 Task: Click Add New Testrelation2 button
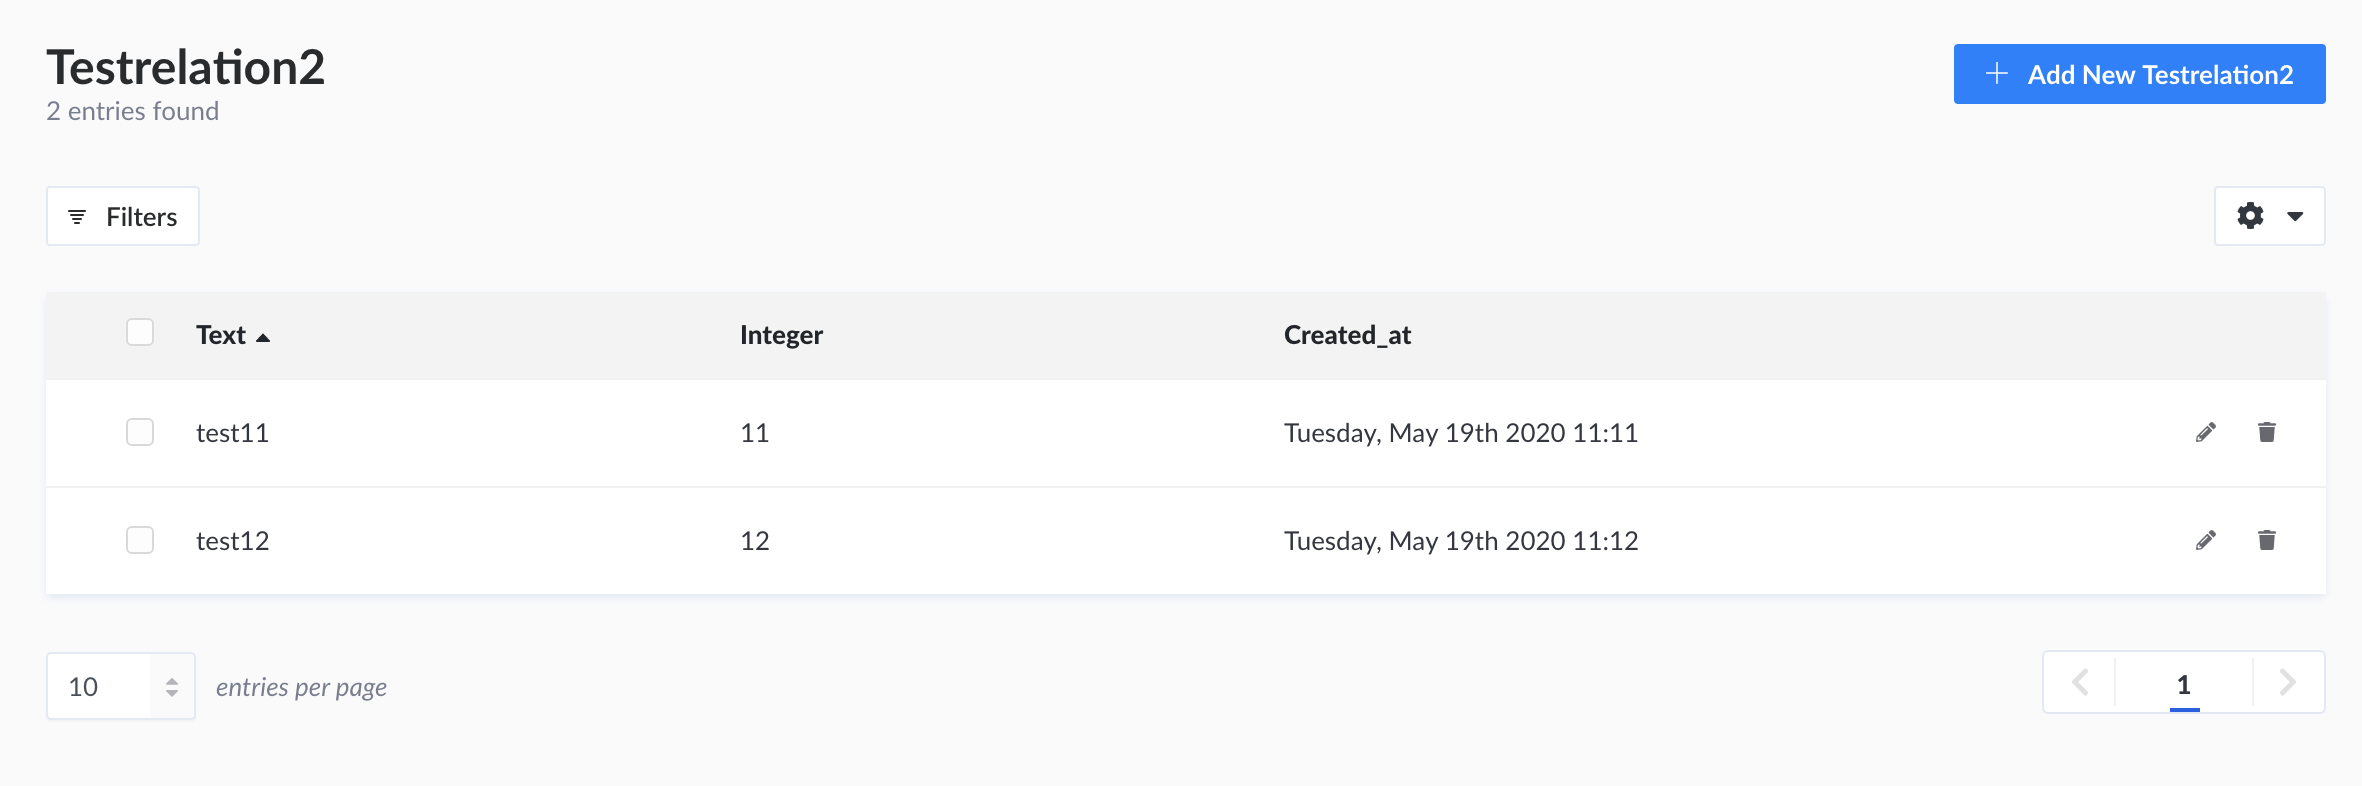pos(2139,74)
